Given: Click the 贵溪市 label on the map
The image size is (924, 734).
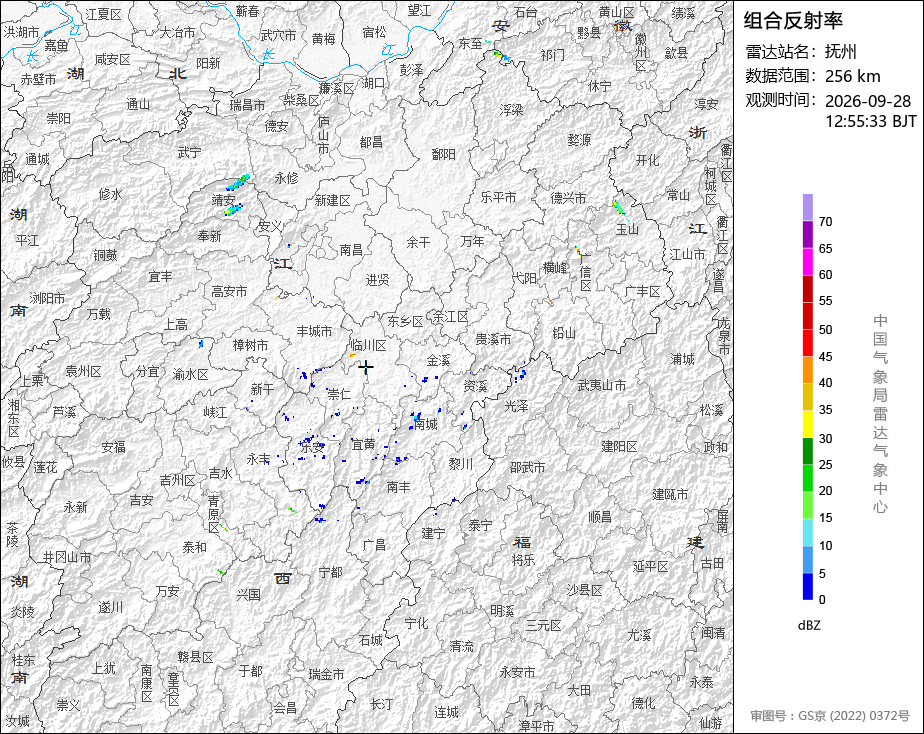Looking at the screenshot, I should pyautogui.click(x=493, y=339).
